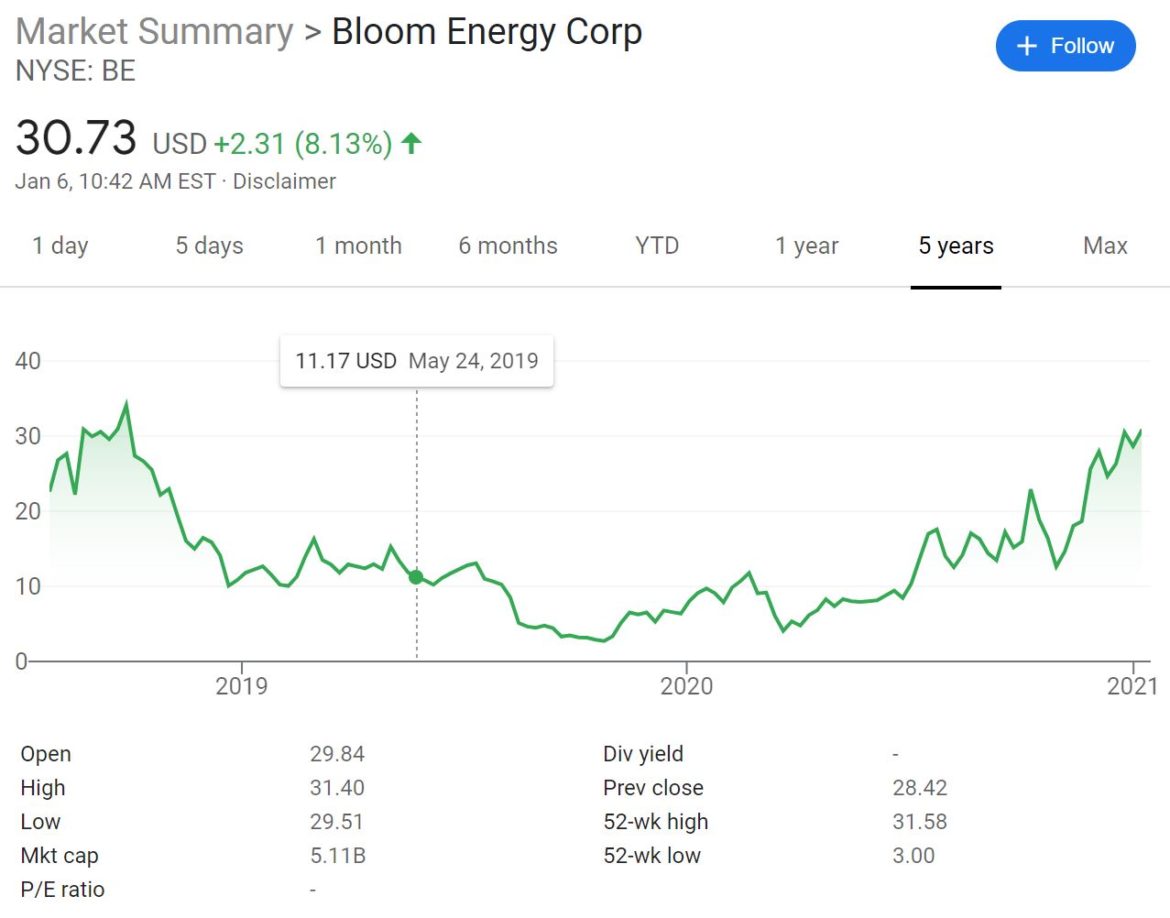View the Max historical chart
Viewport: 1170px width, 918px height.
1104,246
